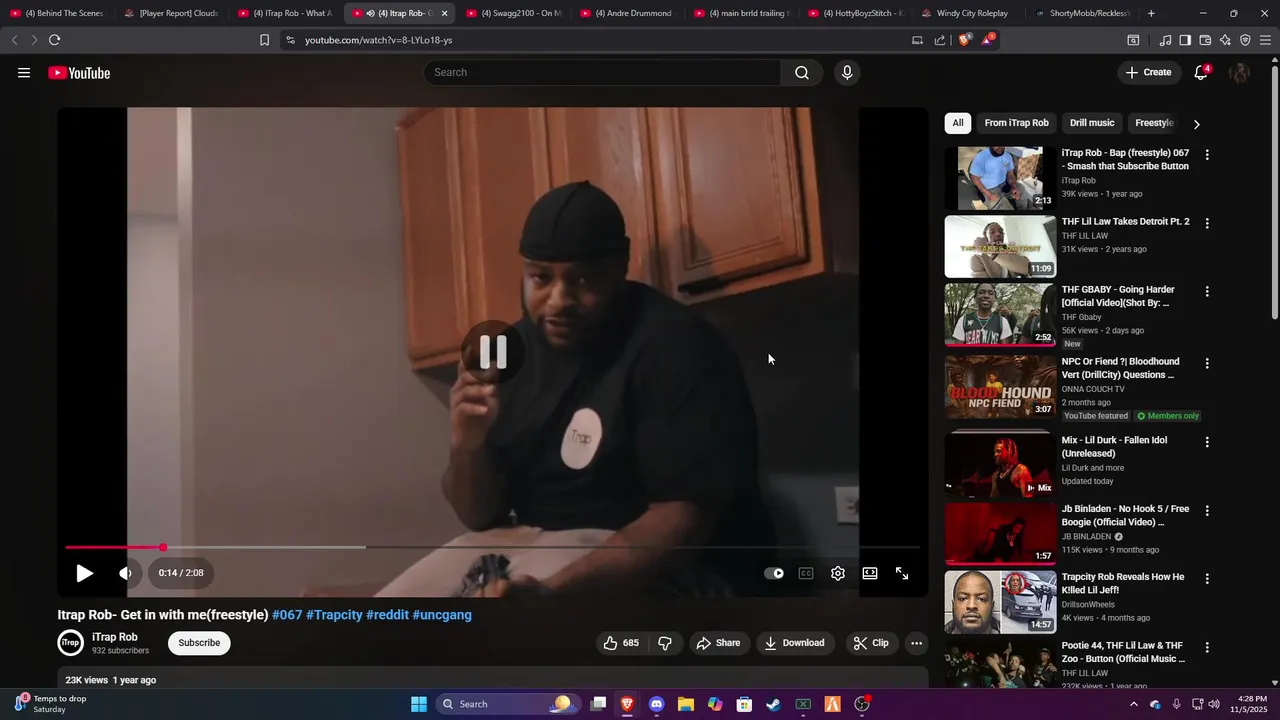This screenshot has width=1280, height=720.
Task: Open a new browser tab
Action: [1151, 13]
